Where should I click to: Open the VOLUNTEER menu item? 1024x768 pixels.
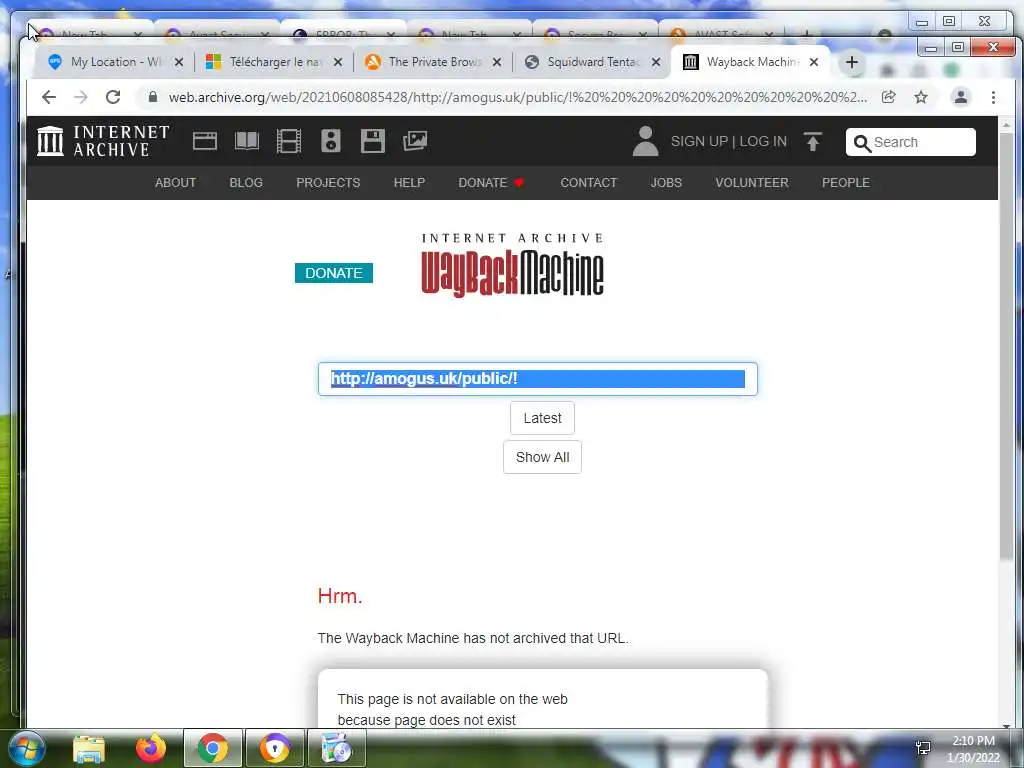[x=752, y=183]
